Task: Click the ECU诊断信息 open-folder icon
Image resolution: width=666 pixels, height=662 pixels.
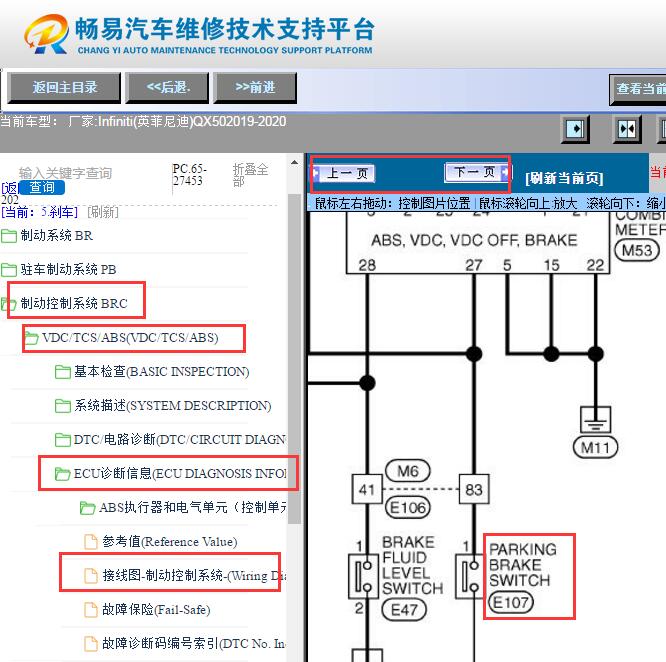Action: (63, 474)
